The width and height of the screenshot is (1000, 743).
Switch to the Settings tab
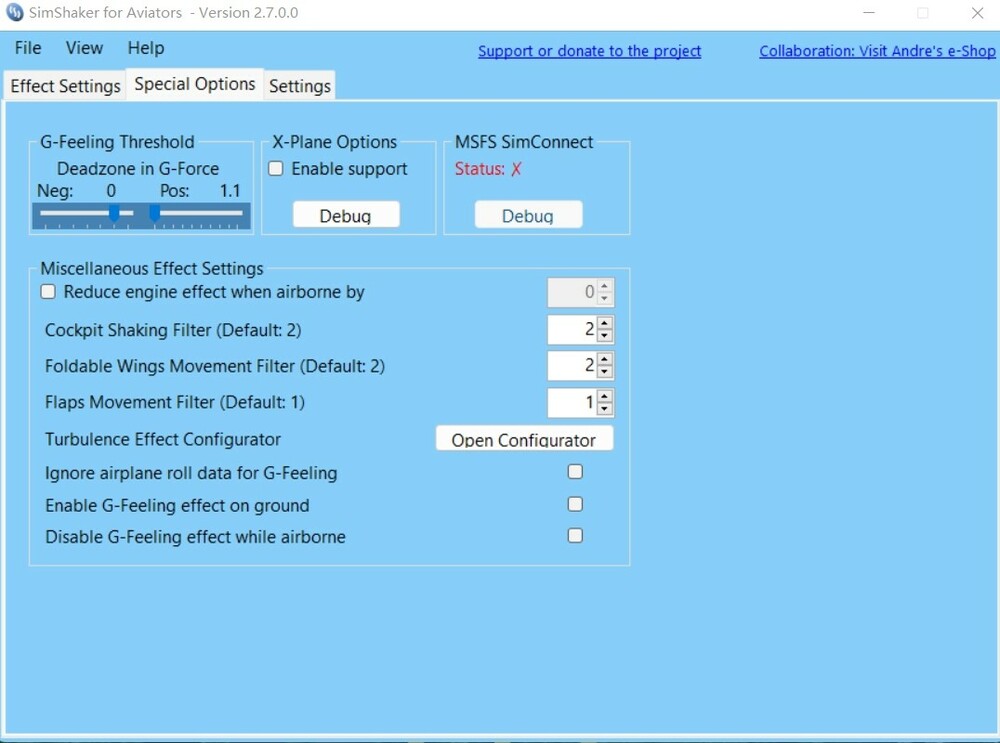pyautogui.click(x=300, y=86)
